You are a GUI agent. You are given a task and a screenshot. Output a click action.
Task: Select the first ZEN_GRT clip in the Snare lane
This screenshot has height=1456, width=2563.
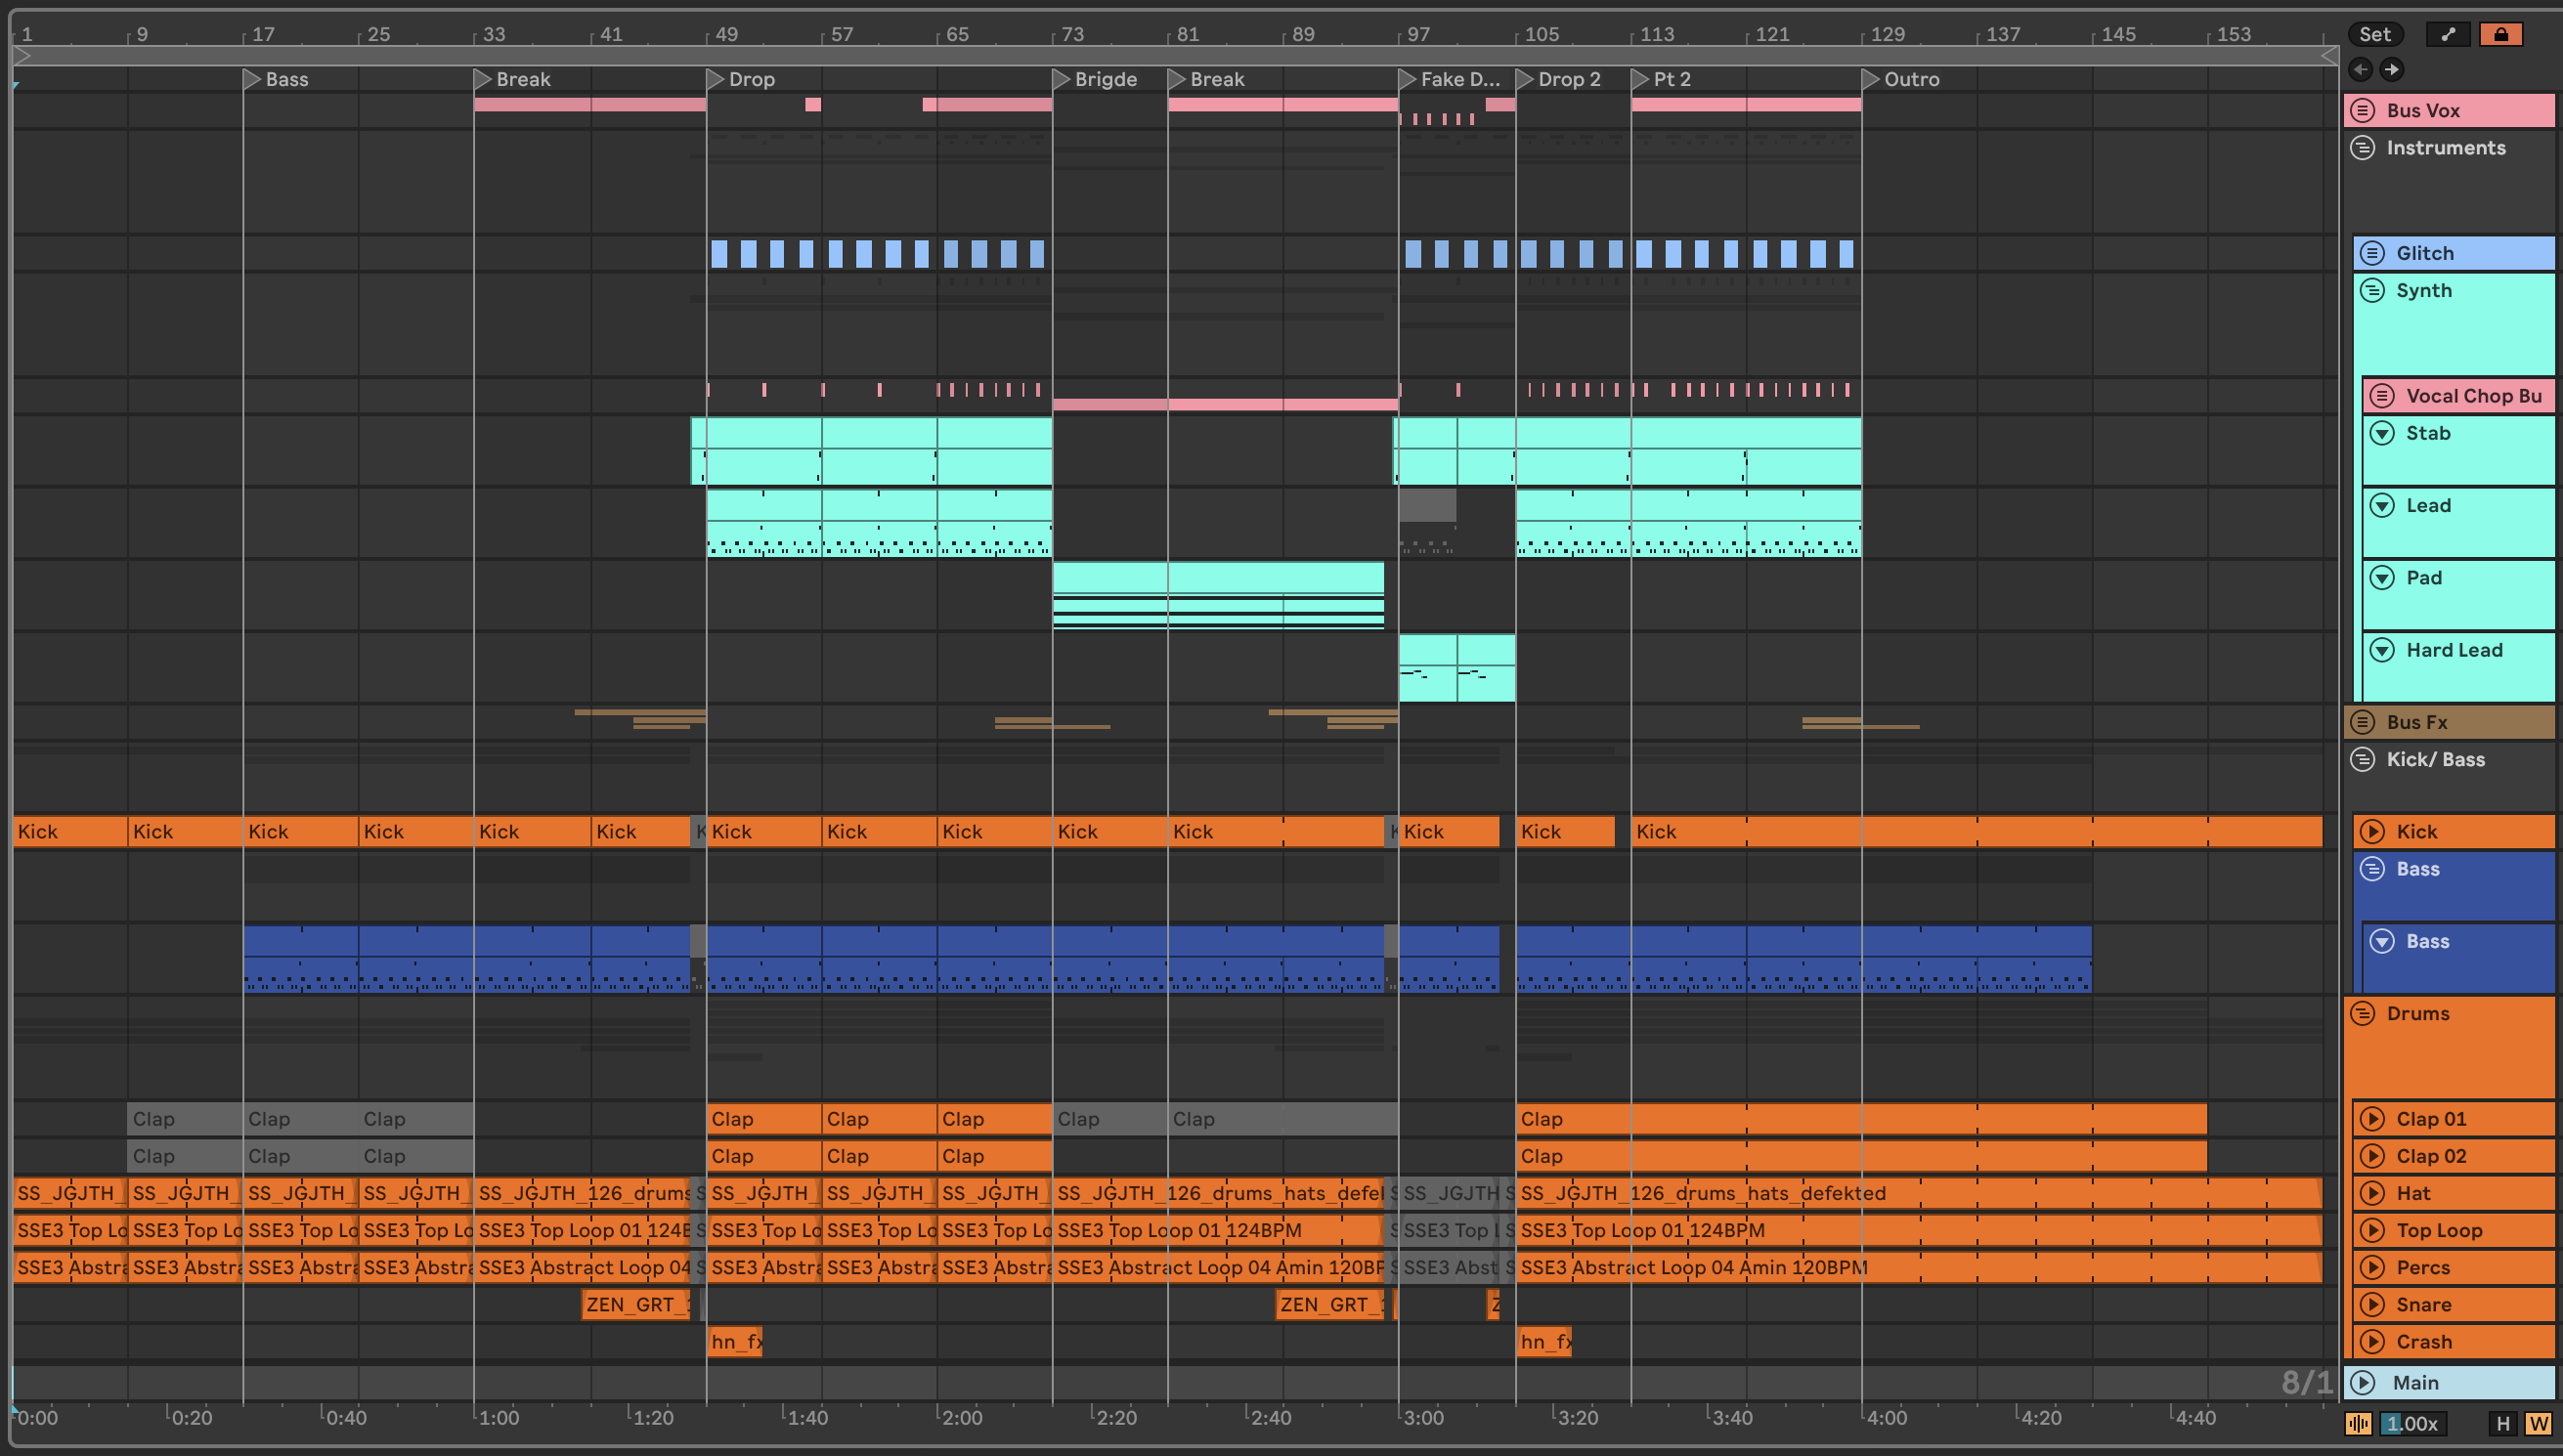(x=636, y=1305)
